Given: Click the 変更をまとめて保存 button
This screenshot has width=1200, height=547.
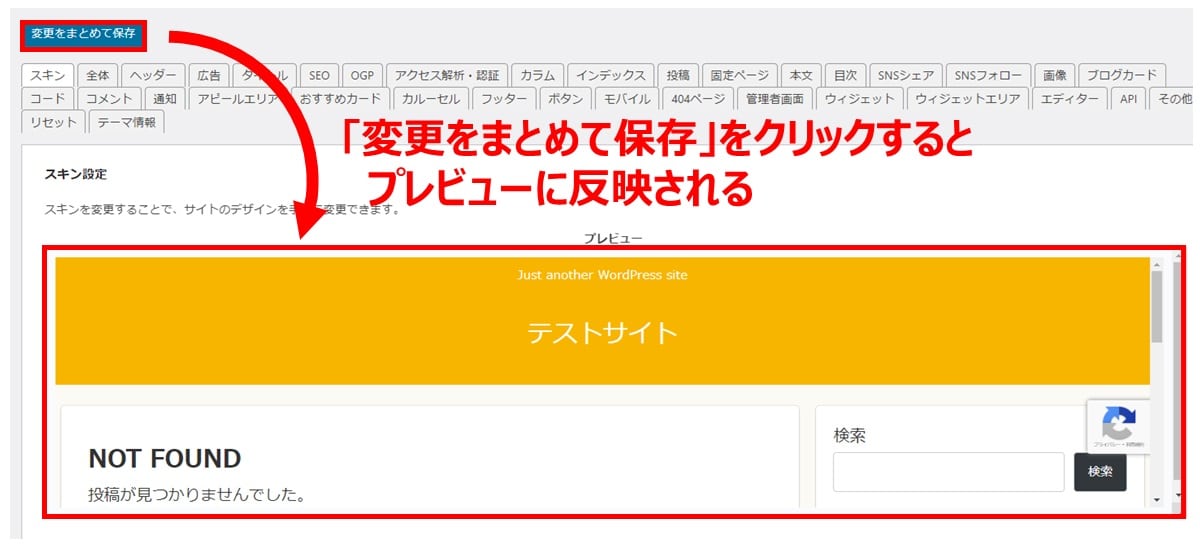Looking at the screenshot, I should (x=83, y=34).
